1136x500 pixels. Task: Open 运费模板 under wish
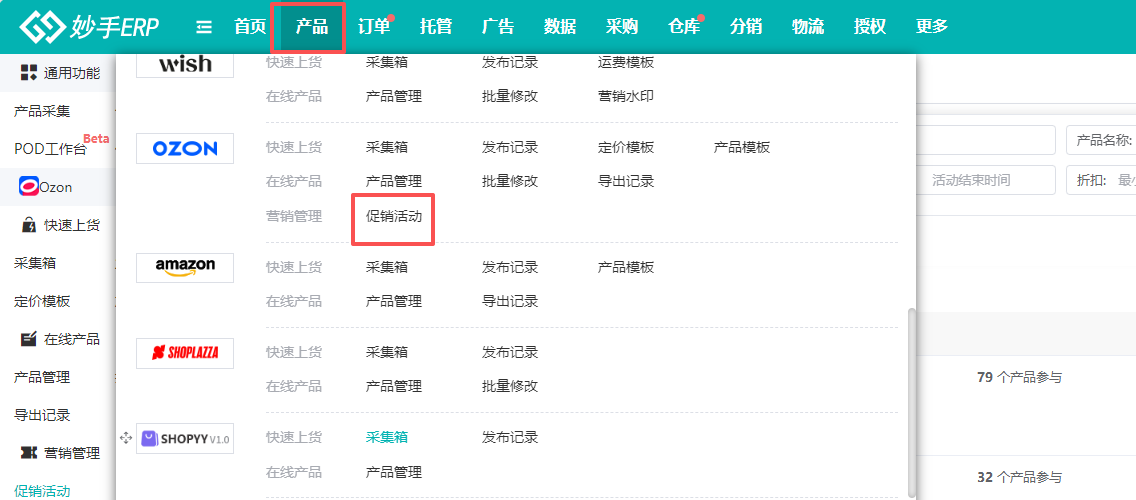626,62
